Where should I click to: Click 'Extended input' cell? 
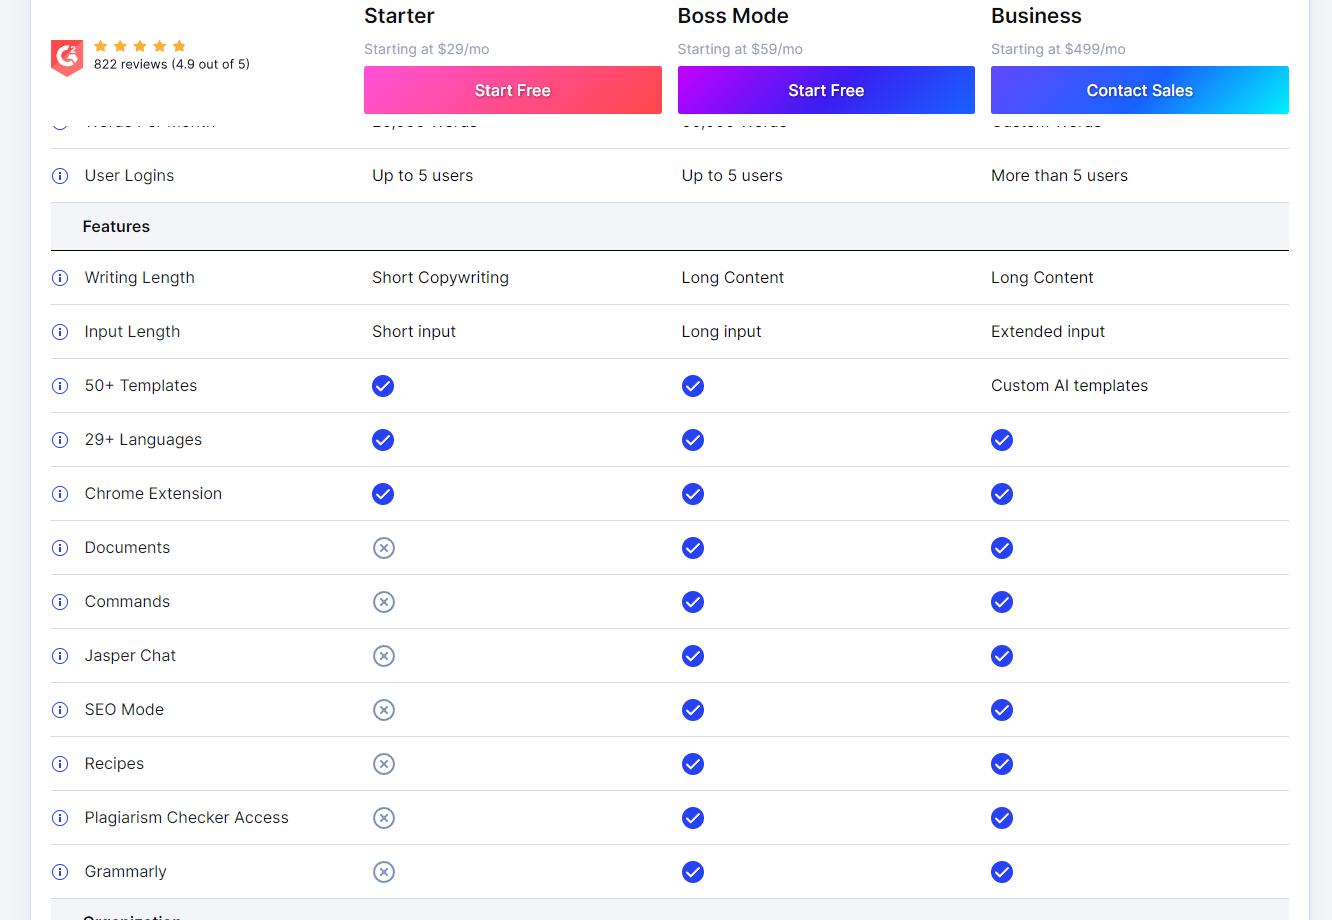coord(1048,332)
